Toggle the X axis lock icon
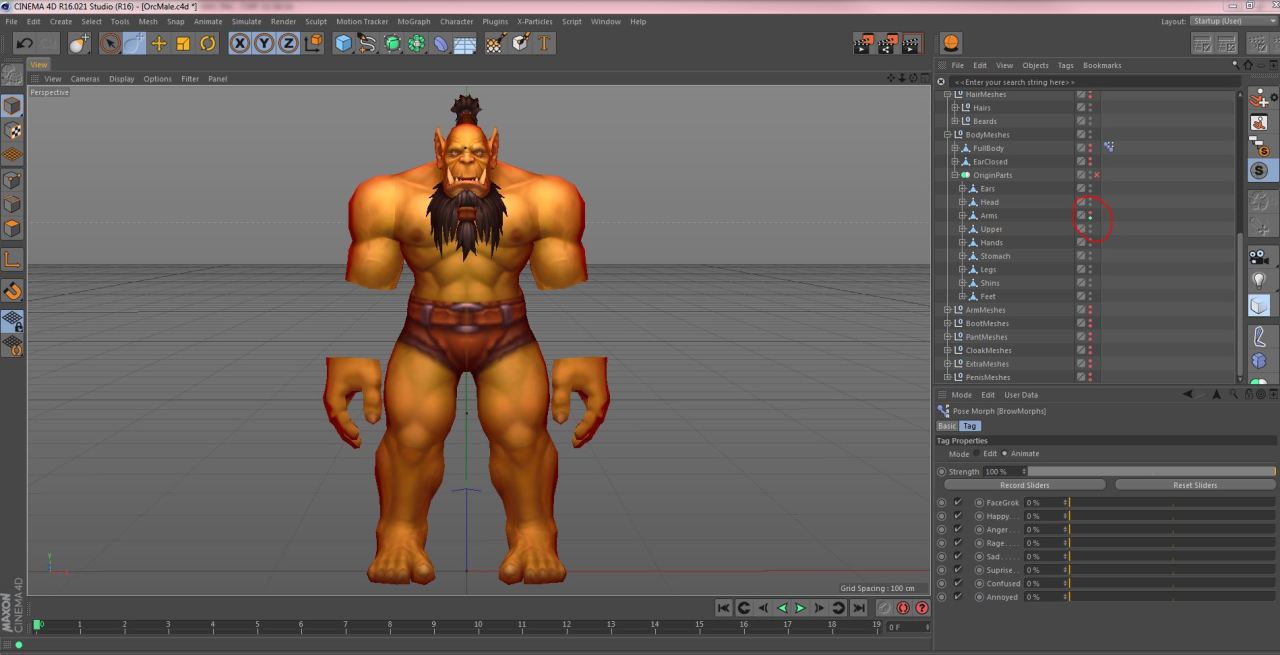 click(240, 43)
